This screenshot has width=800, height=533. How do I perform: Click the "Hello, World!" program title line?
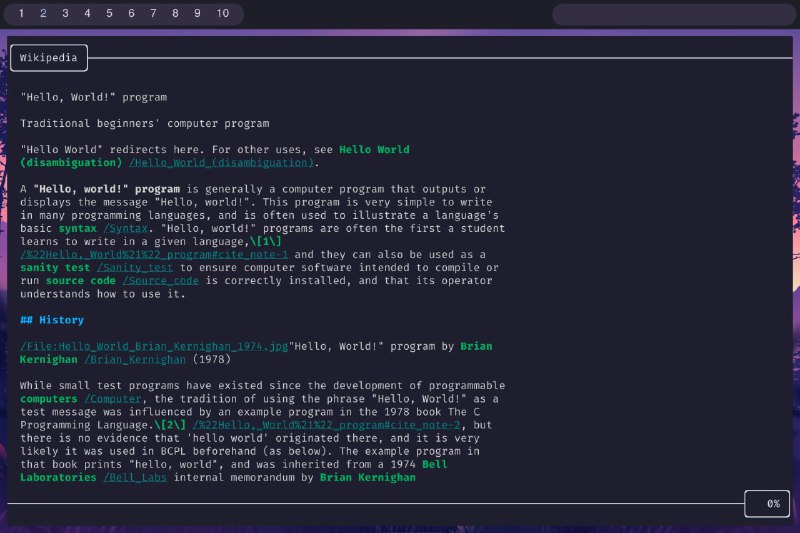93,97
